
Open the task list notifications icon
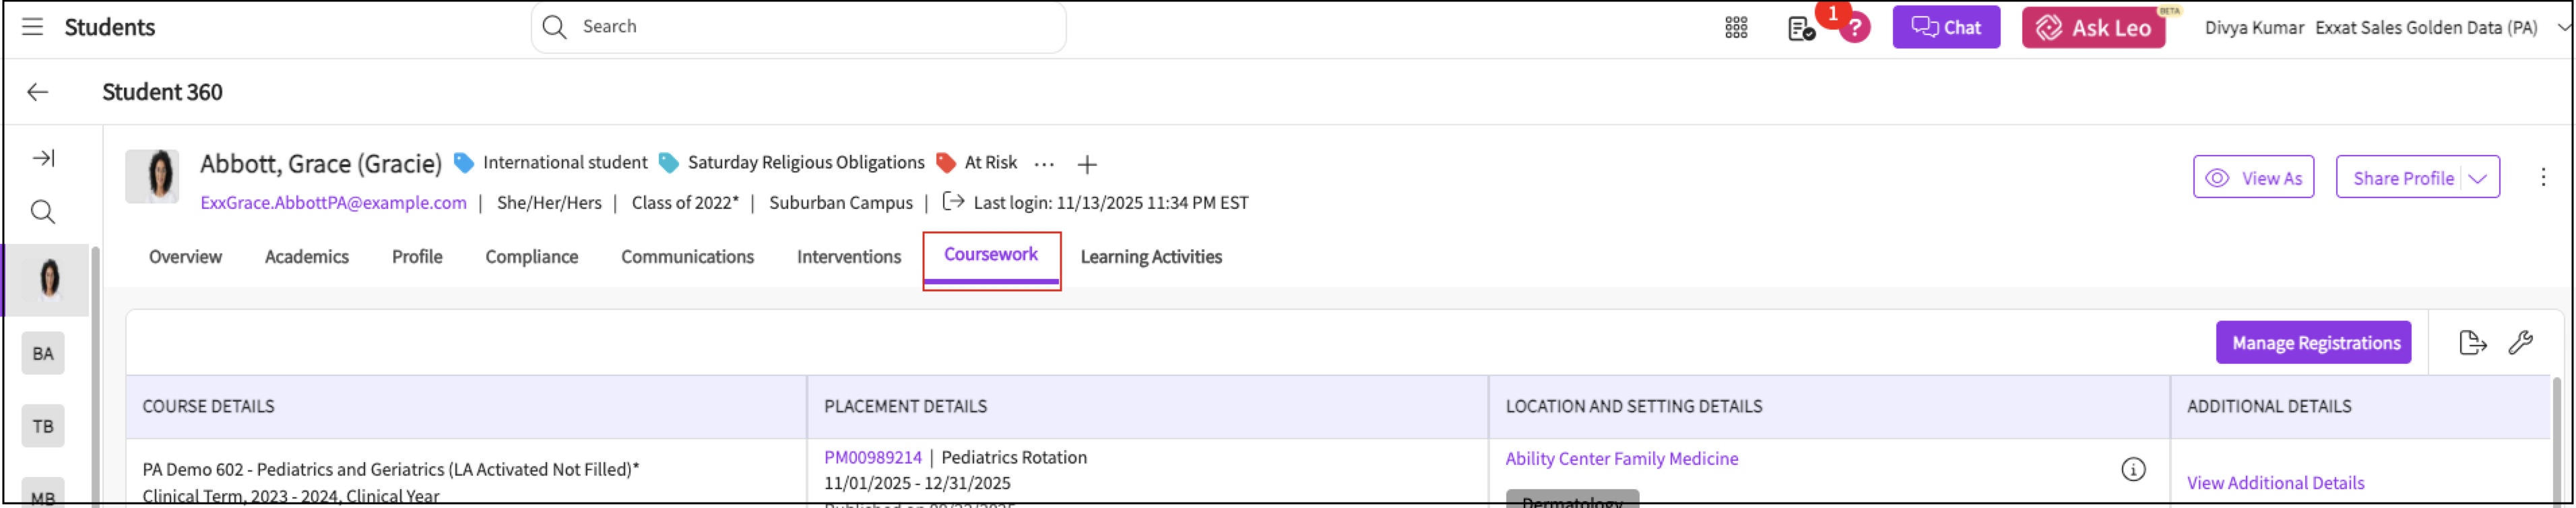1800,29
